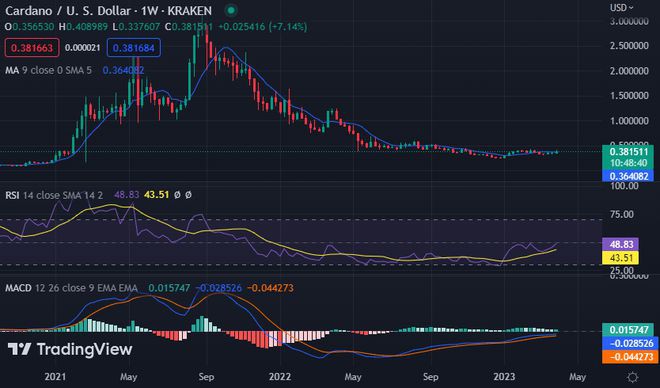This screenshot has height=388, width=660.
Task: Click MACD line value -0.028526 in legend
Action: pyautogui.click(x=219, y=288)
